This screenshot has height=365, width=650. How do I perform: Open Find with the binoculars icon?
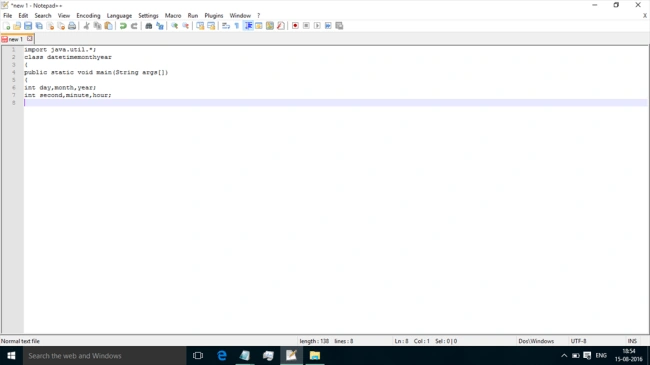point(148,26)
